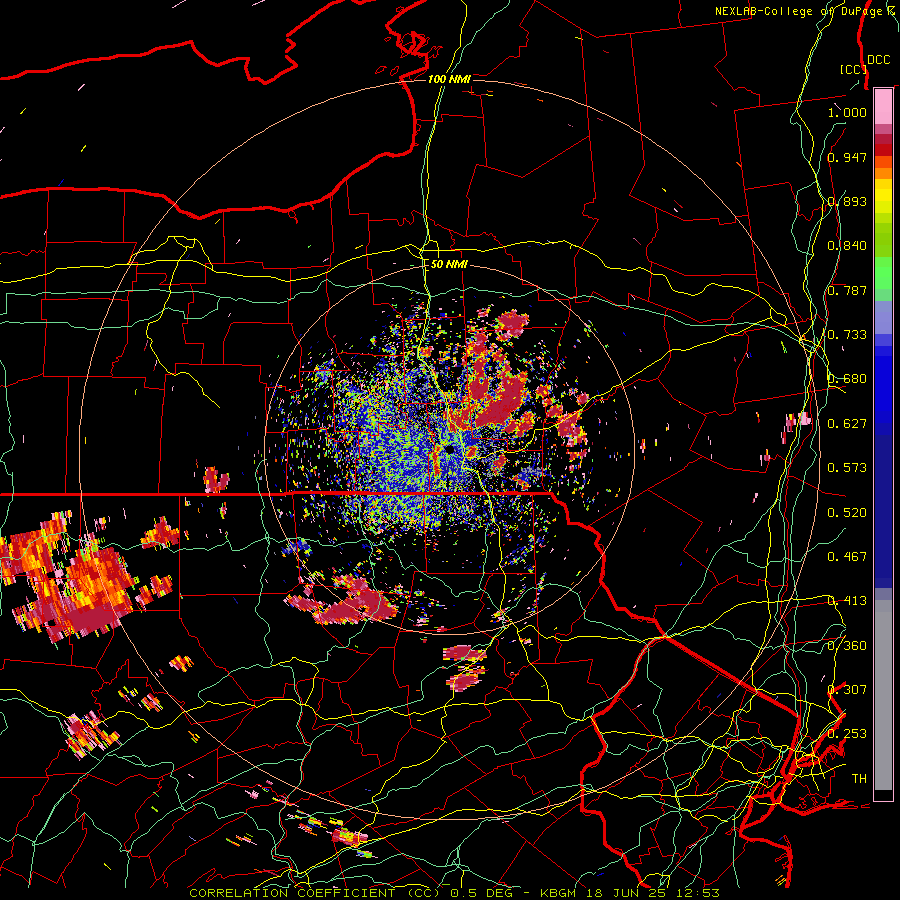The image size is (900, 900).
Task: Select the 0.307 scale value
Action: pos(847,690)
